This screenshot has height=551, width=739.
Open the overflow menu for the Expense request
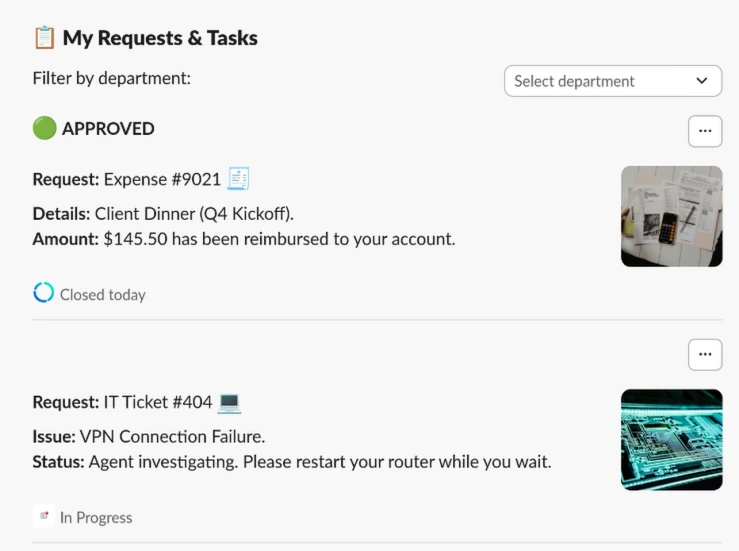tap(705, 131)
